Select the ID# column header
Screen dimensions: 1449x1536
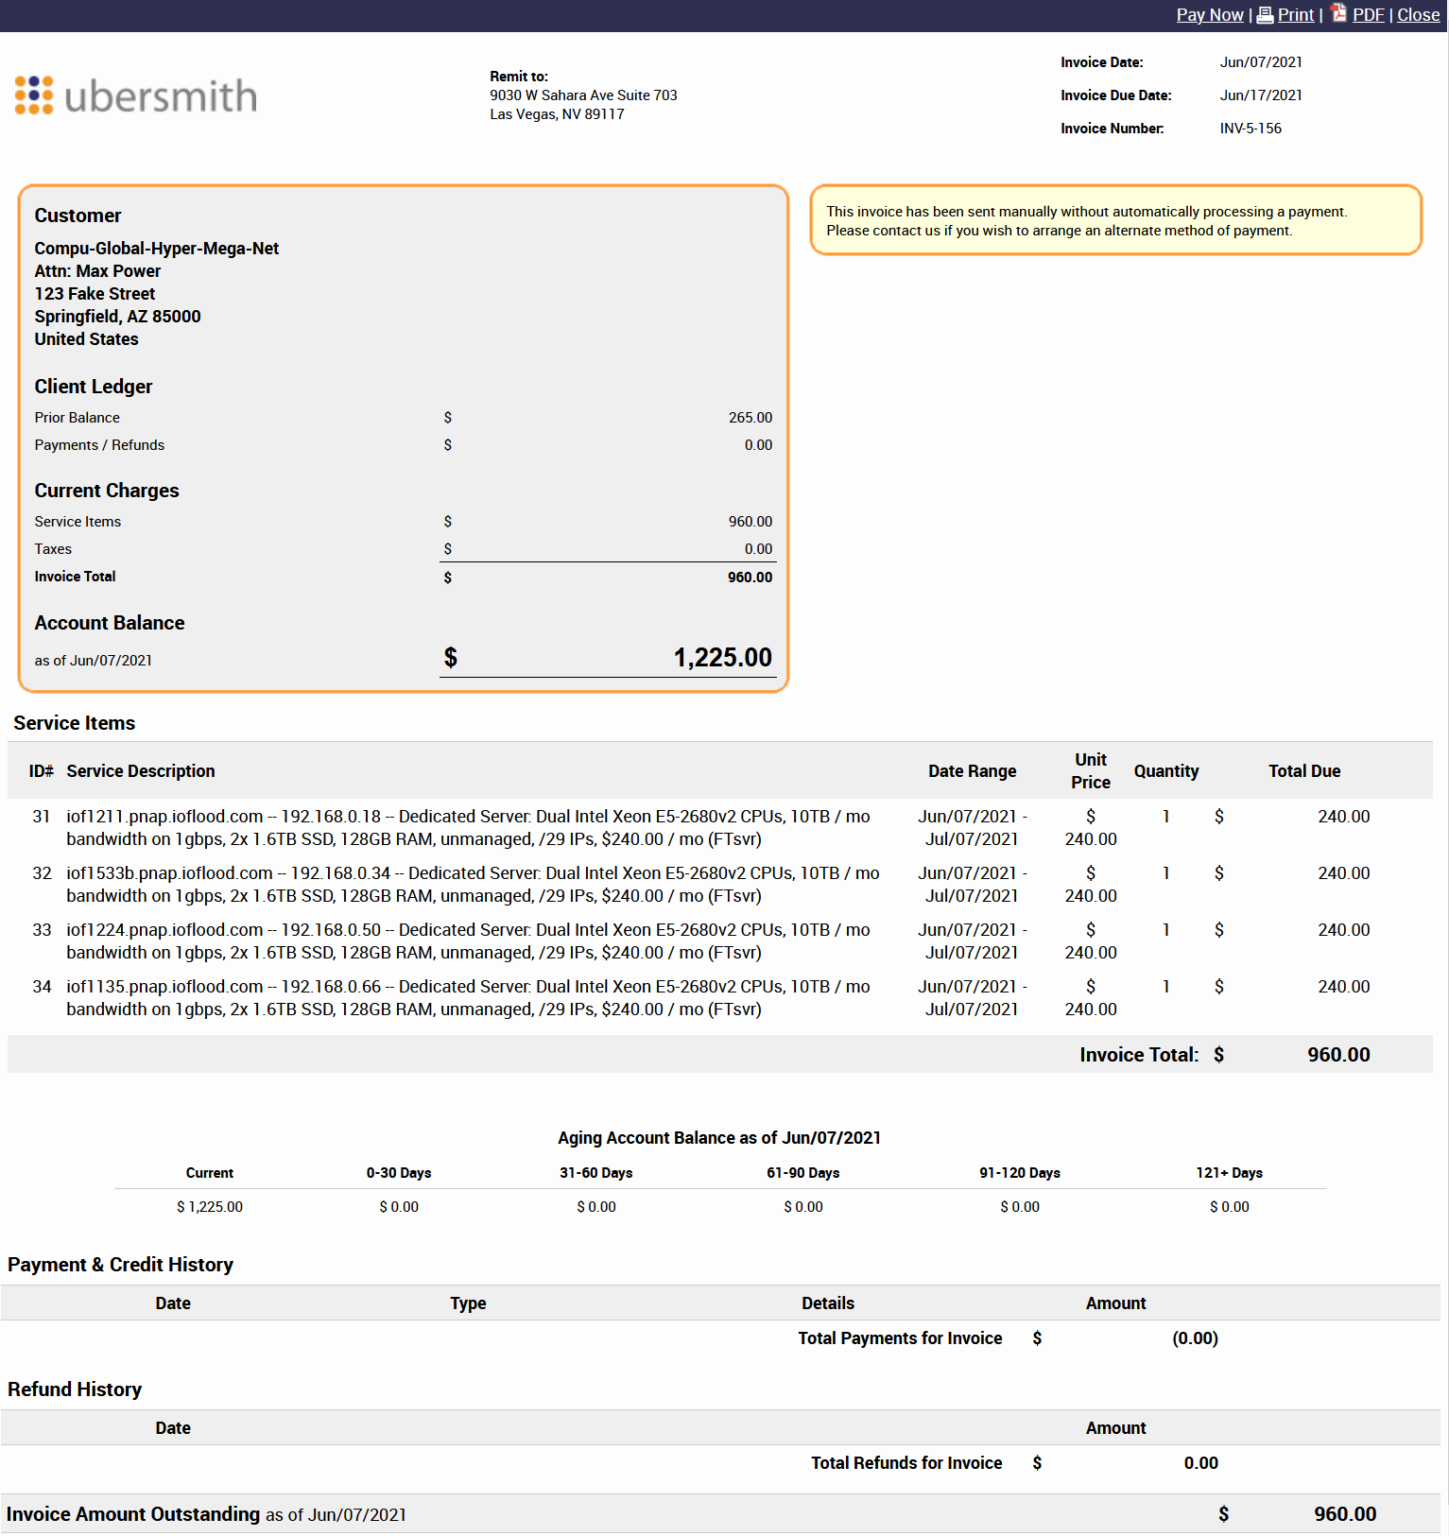[x=41, y=771]
